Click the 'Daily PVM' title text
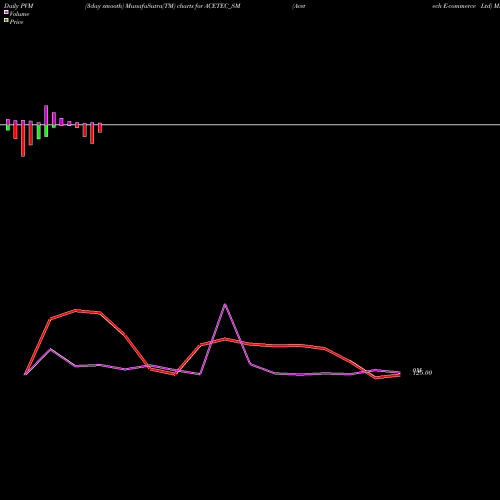The width and height of the screenshot is (500, 500). [x=19, y=6]
